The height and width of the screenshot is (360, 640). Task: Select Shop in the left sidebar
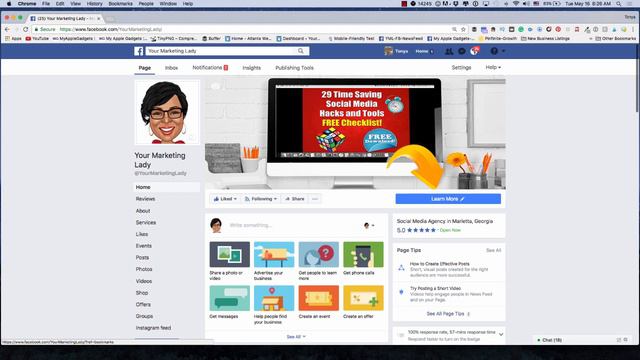(142, 293)
